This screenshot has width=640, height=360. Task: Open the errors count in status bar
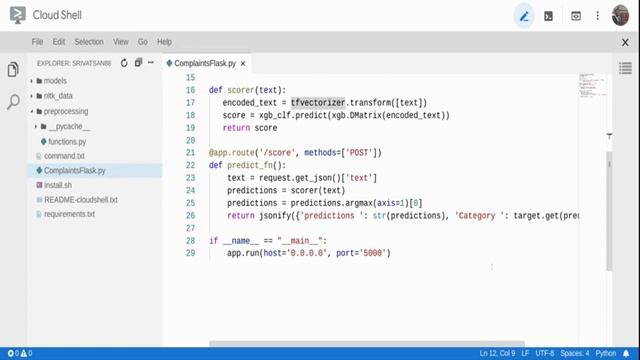[x=13, y=353]
